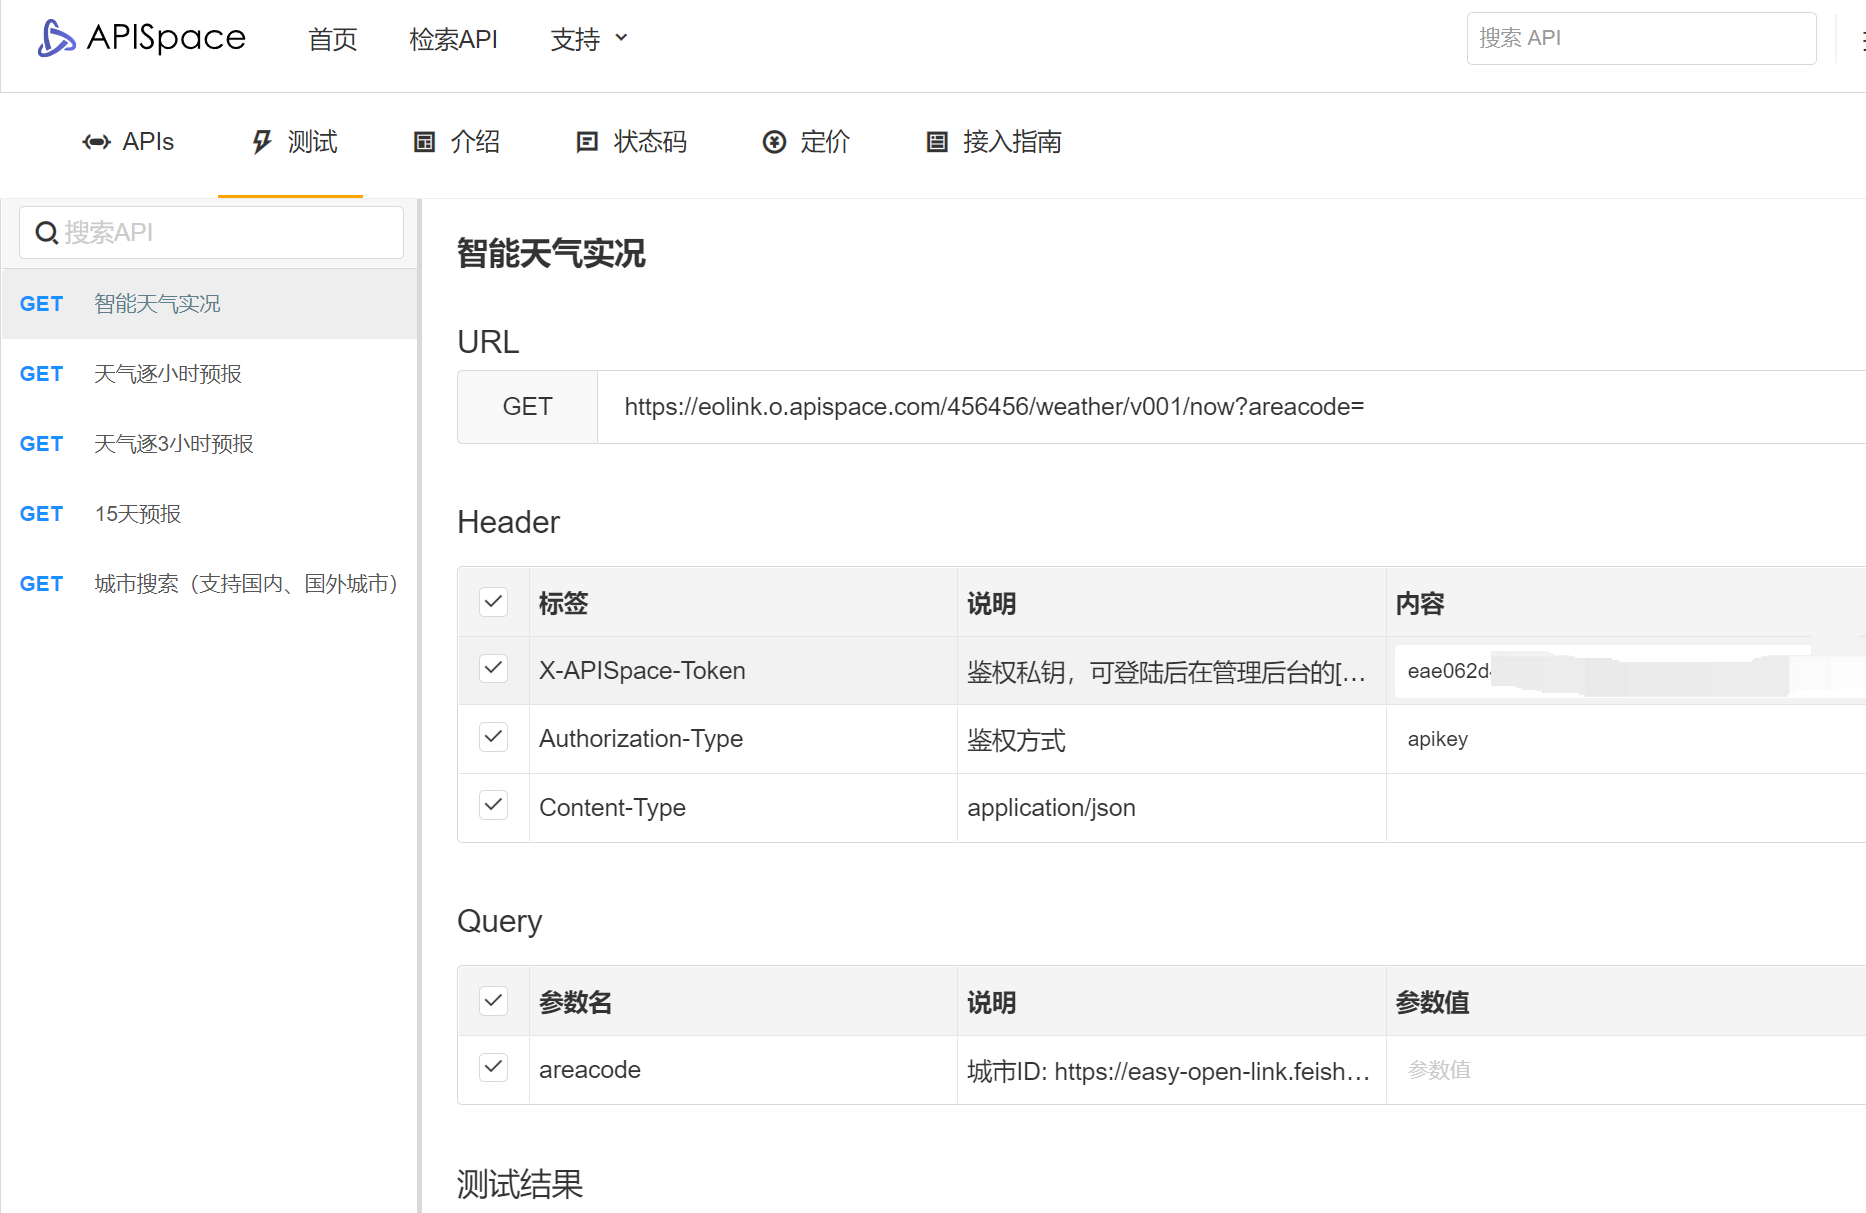Click the magnifier icon in sidebar search
Viewport: 1866px width, 1213px height.
coord(47,232)
